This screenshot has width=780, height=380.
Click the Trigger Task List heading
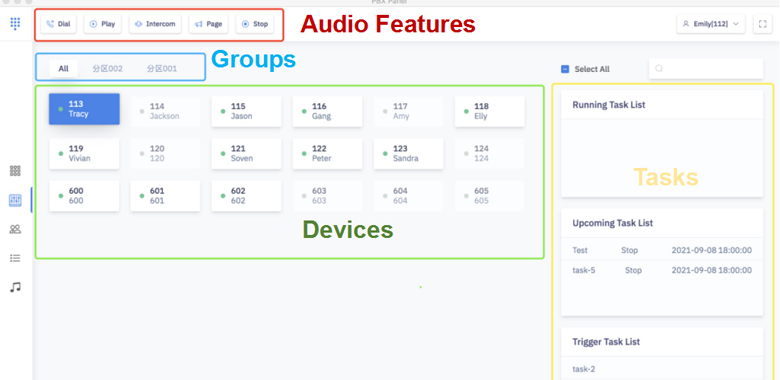606,342
